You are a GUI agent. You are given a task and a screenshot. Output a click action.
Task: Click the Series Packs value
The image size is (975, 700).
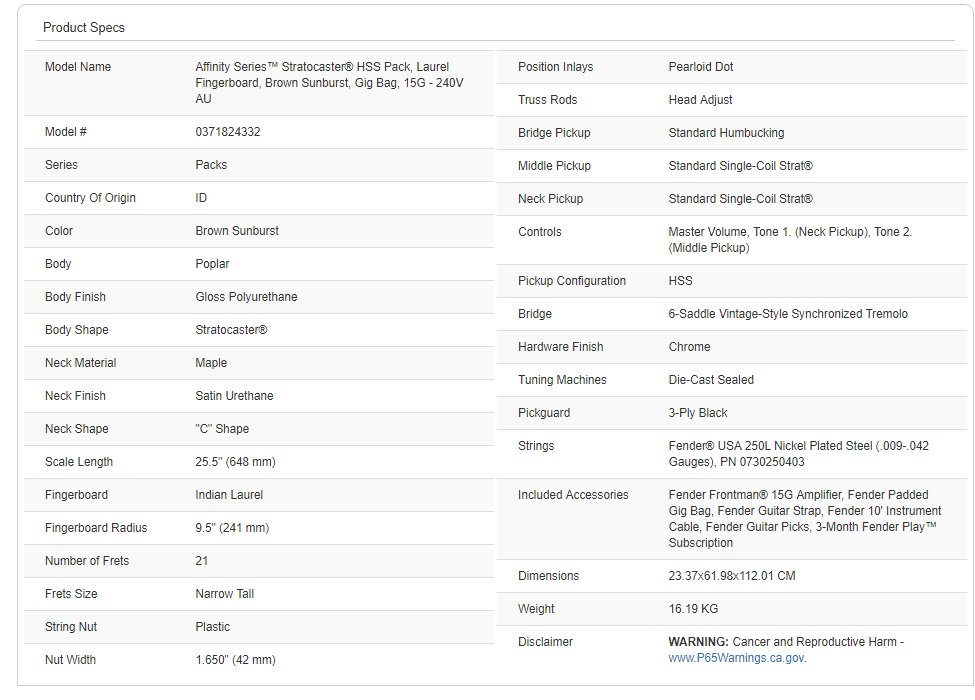211,165
